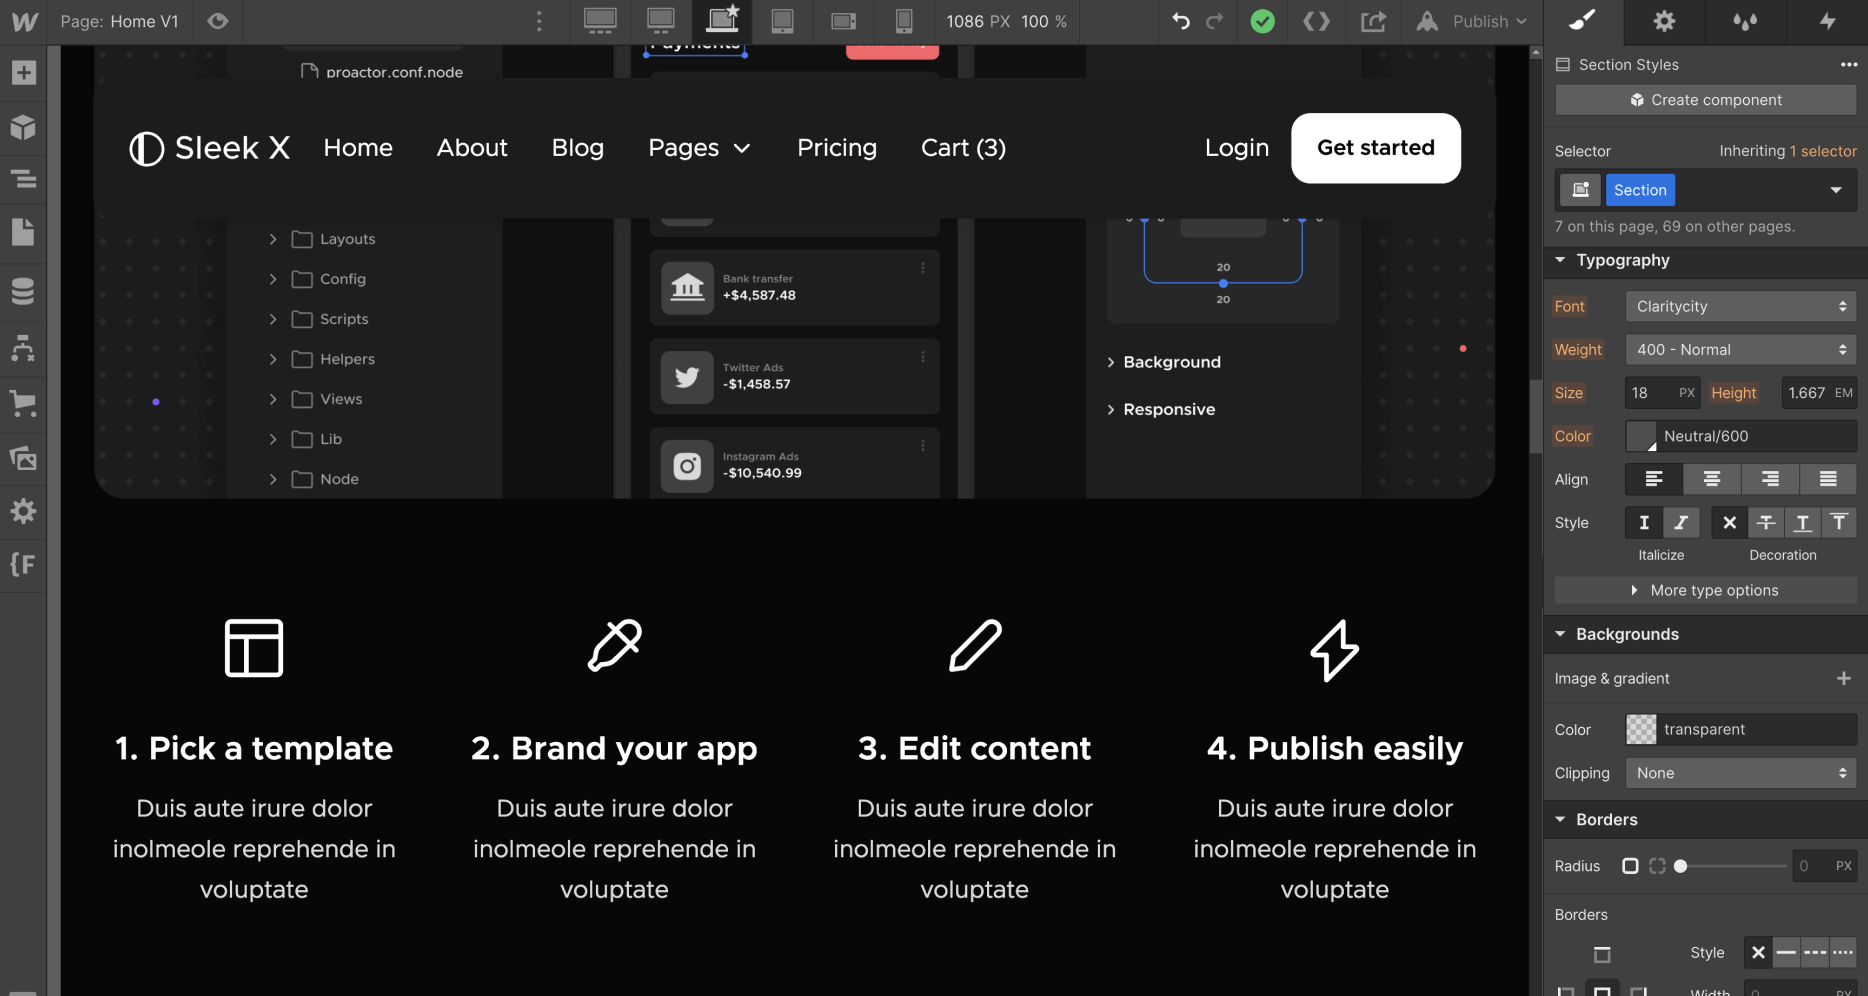
Task: Switch to the Element Settings tab
Action: (x=1663, y=21)
